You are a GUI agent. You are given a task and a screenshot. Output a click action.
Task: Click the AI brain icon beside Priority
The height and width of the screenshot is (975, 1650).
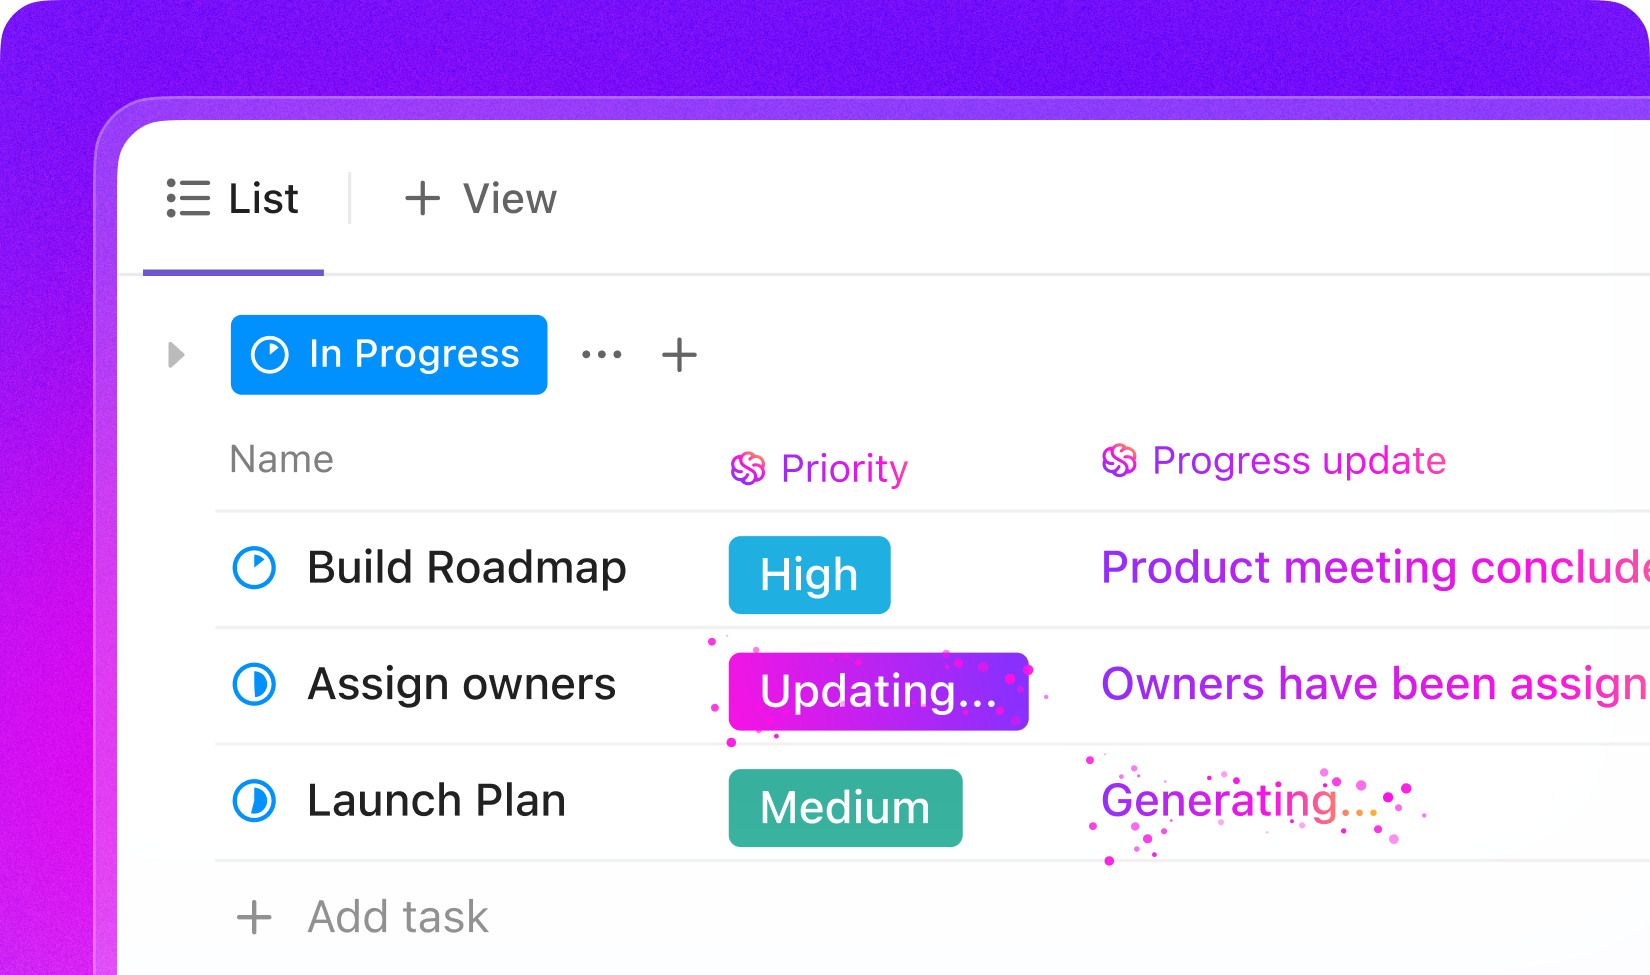point(748,468)
